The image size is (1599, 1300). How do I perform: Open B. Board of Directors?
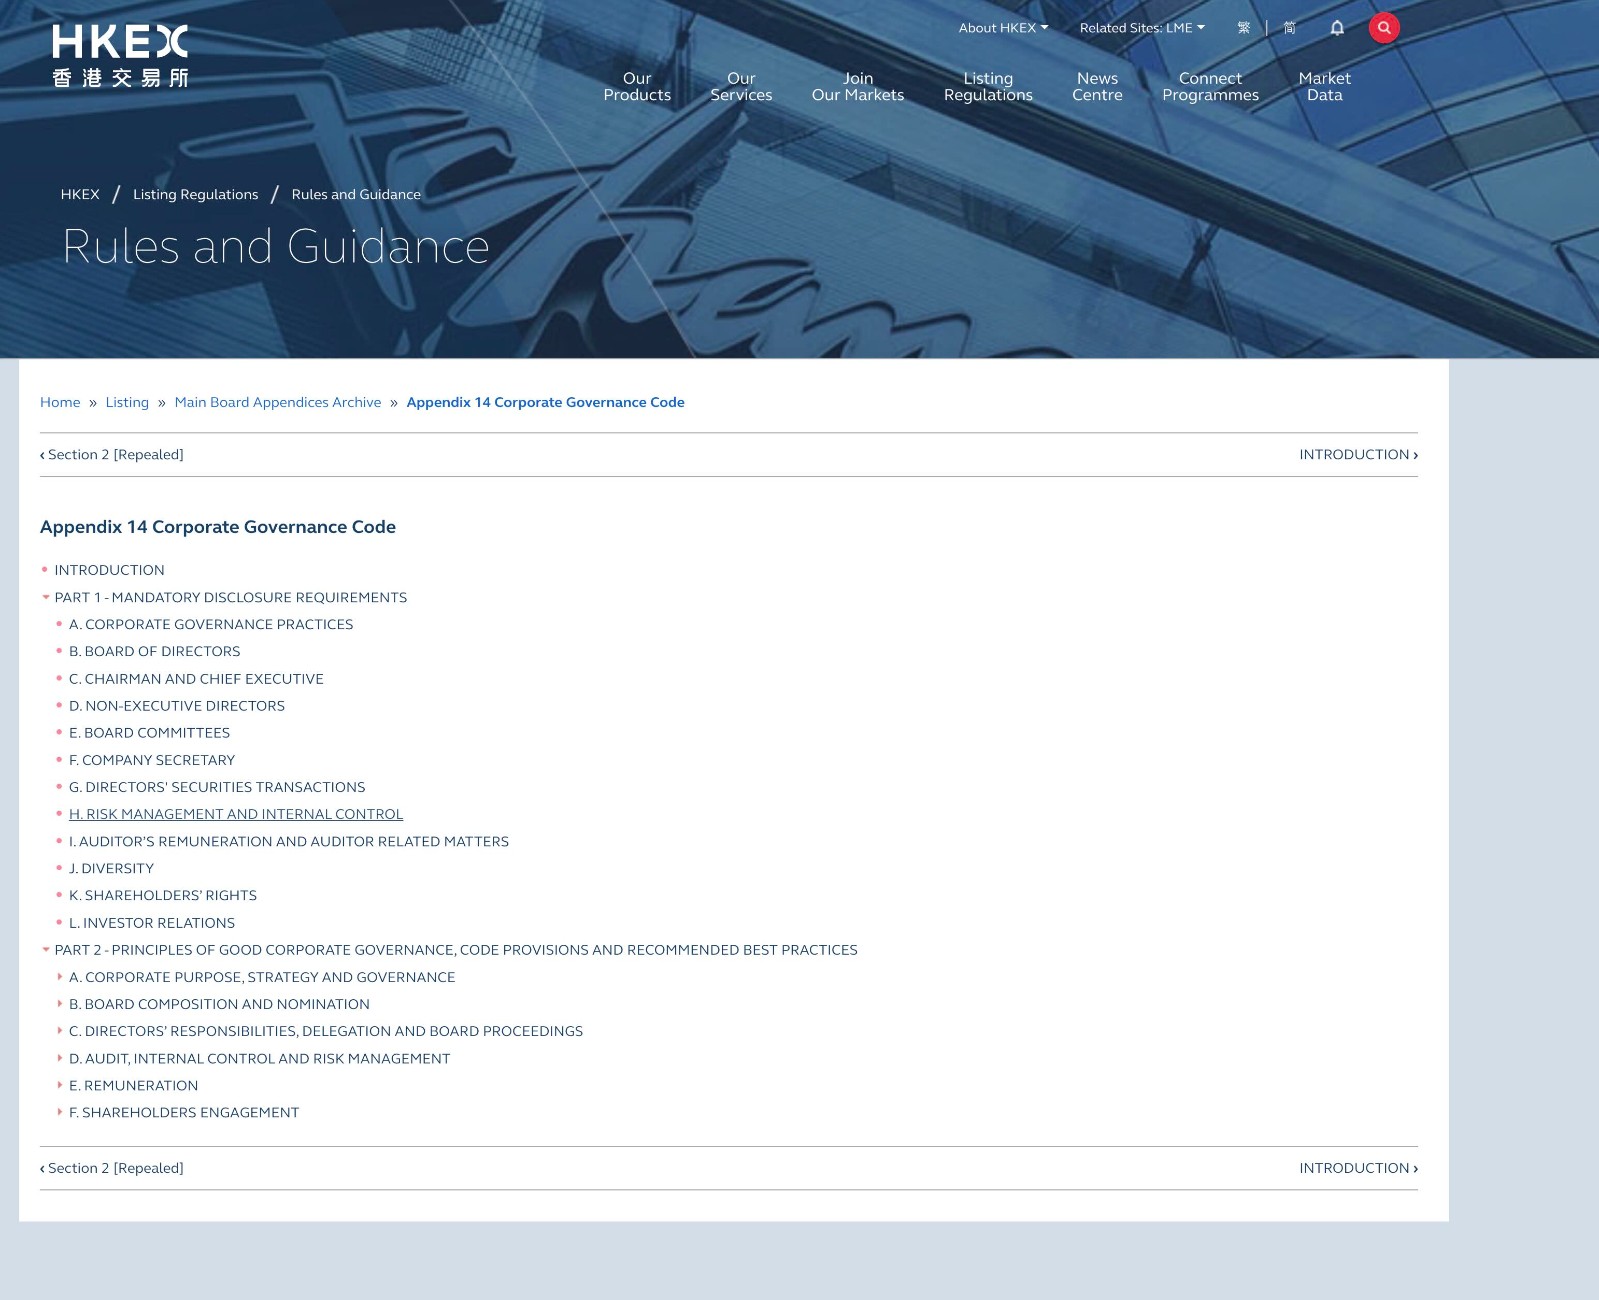coord(155,651)
